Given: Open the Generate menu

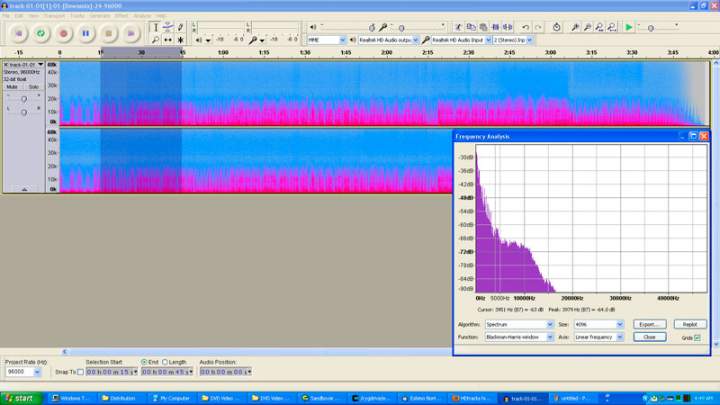Looking at the screenshot, I should (x=100, y=16).
